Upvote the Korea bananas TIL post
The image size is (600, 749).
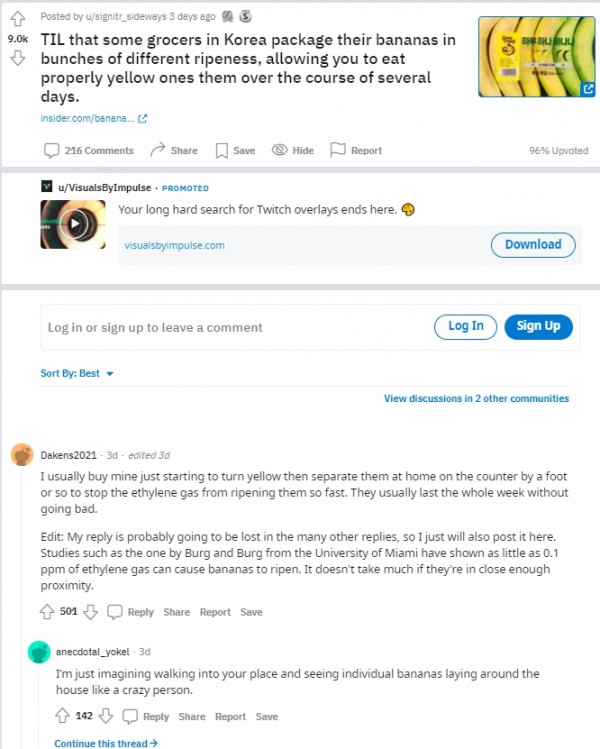[x=18, y=19]
